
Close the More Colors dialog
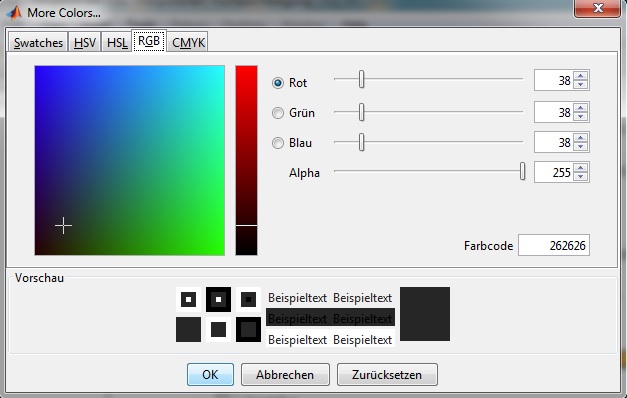pos(597,8)
